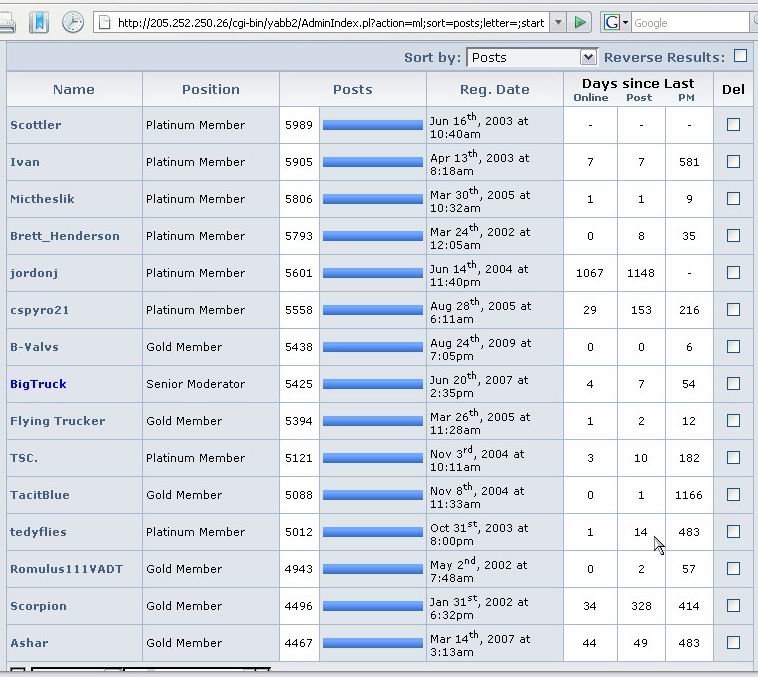Image resolution: width=758 pixels, height=677 pixels.
Task: Open the BigTruck member profile
Action: [38, 384]
